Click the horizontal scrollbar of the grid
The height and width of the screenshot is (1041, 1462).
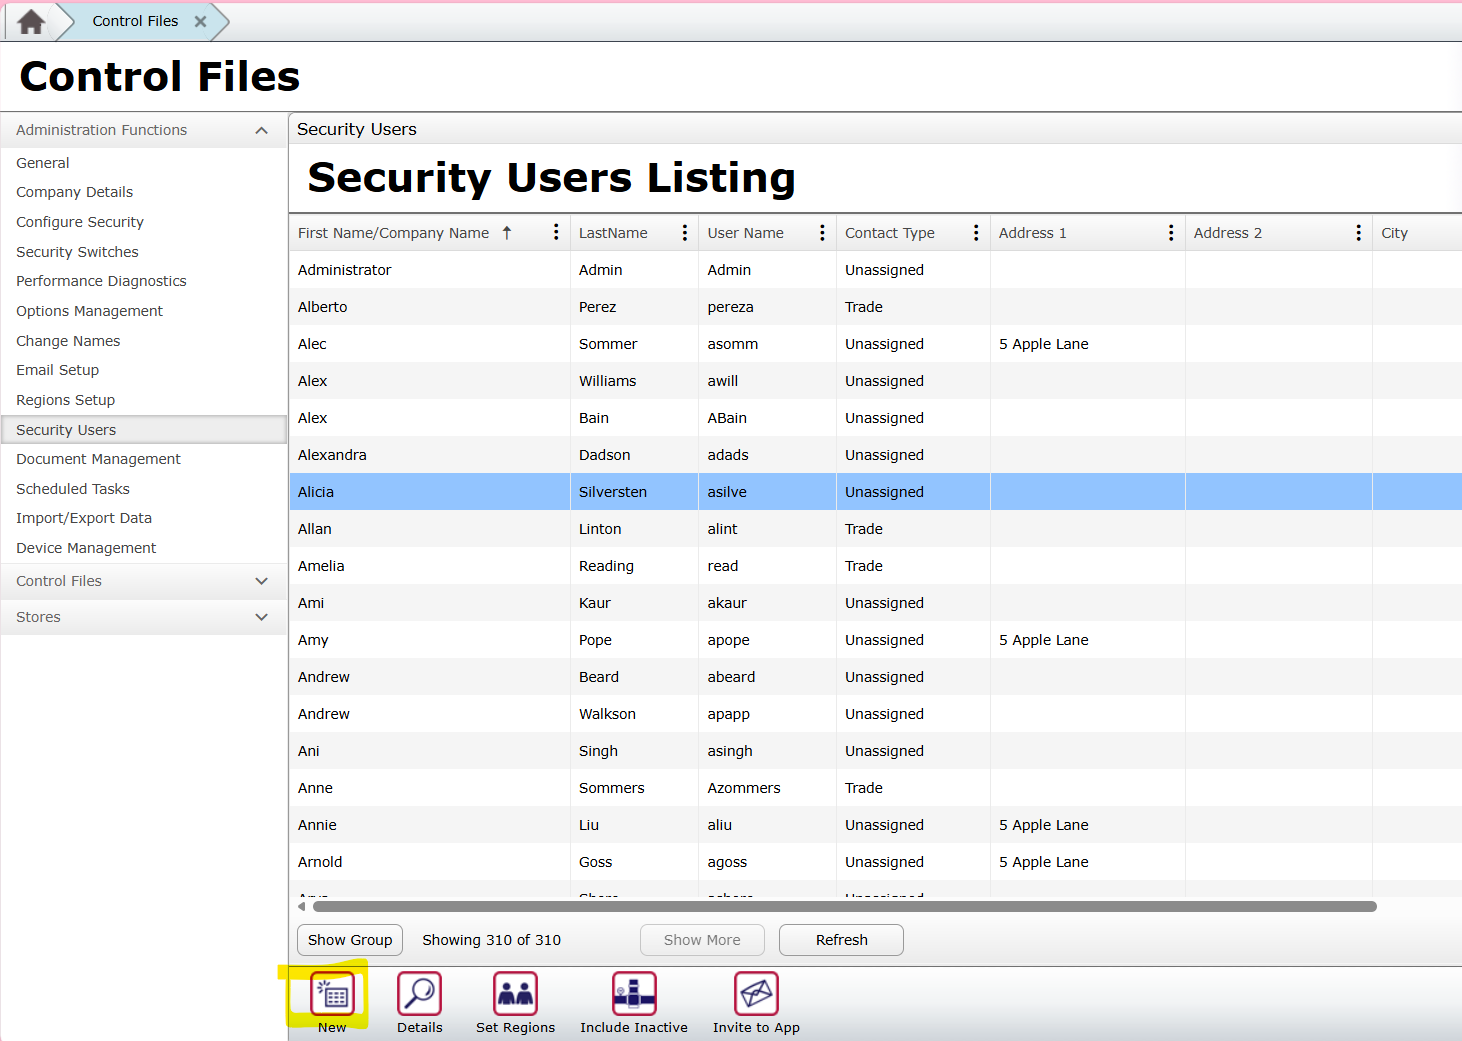click(844, 907)
